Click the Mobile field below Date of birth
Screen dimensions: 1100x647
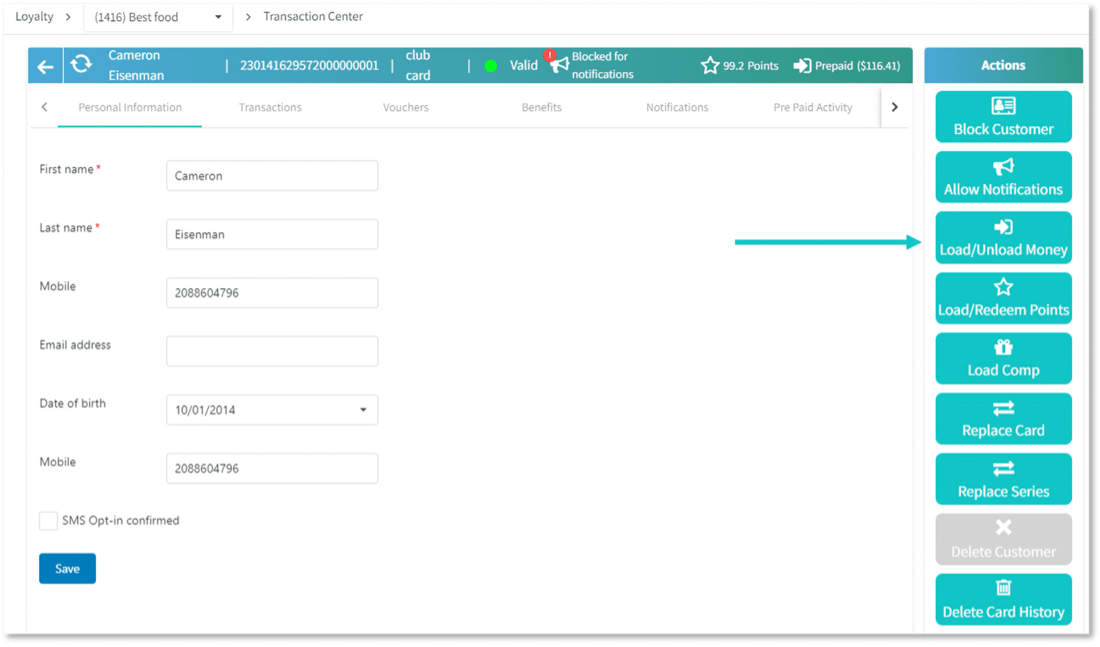(272, 468)
